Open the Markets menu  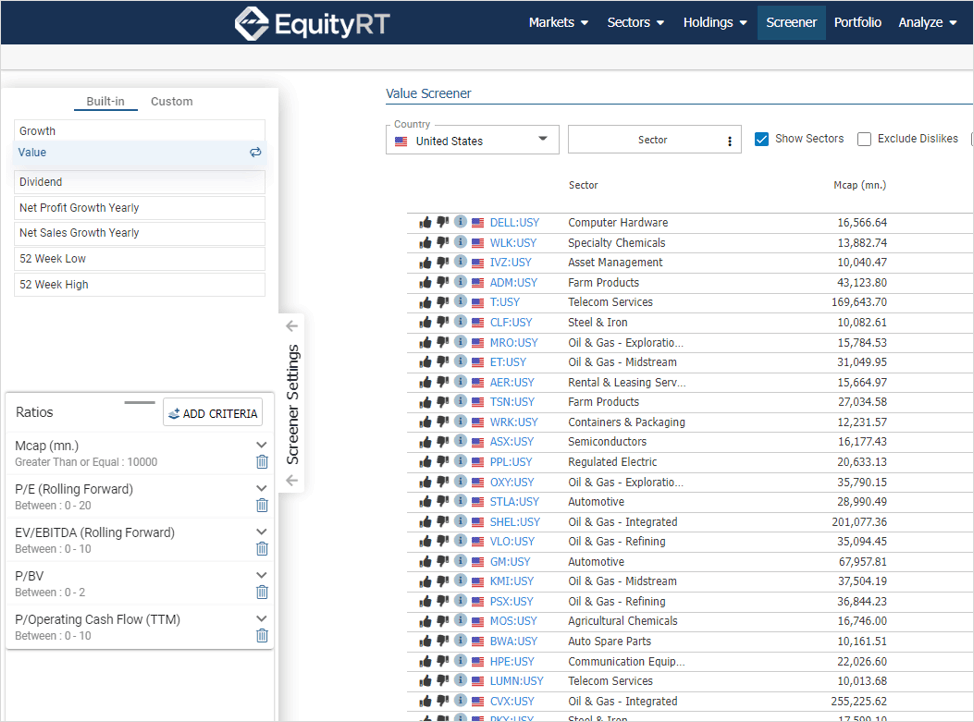click(558, 22)
